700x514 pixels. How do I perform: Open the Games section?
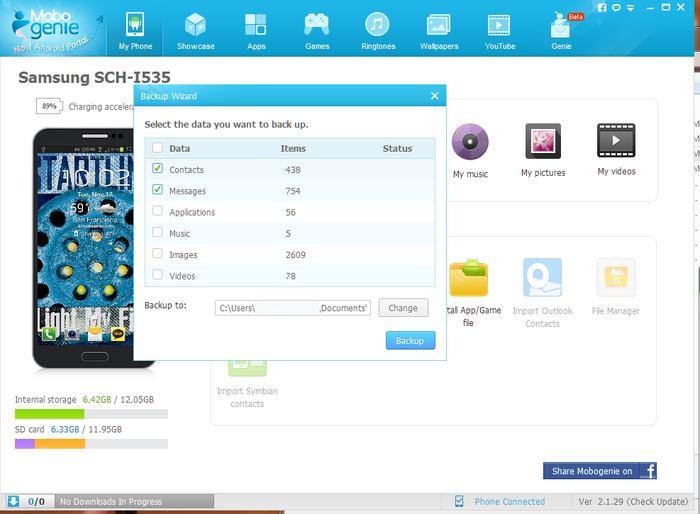tap(317, 31)
